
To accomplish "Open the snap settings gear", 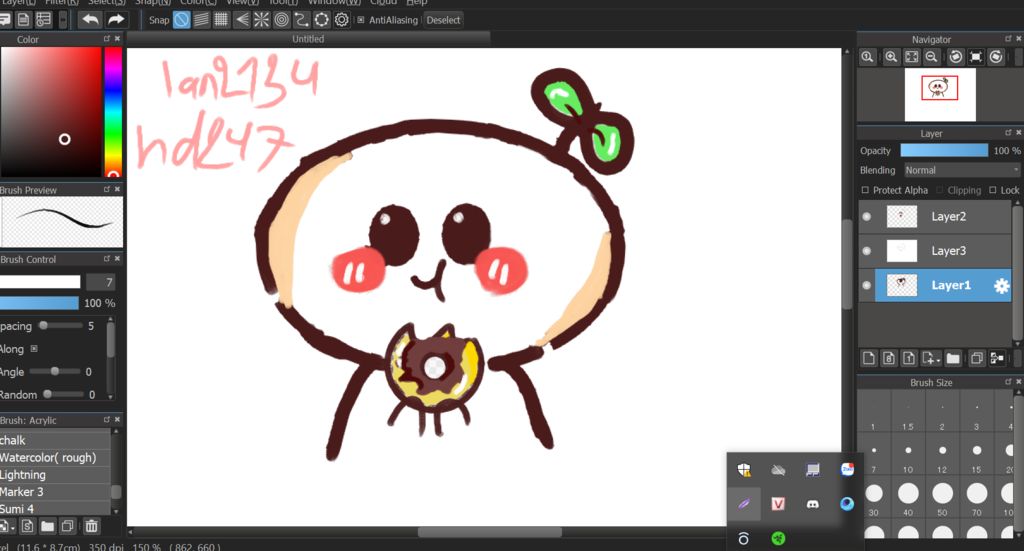I will point(342,20).
